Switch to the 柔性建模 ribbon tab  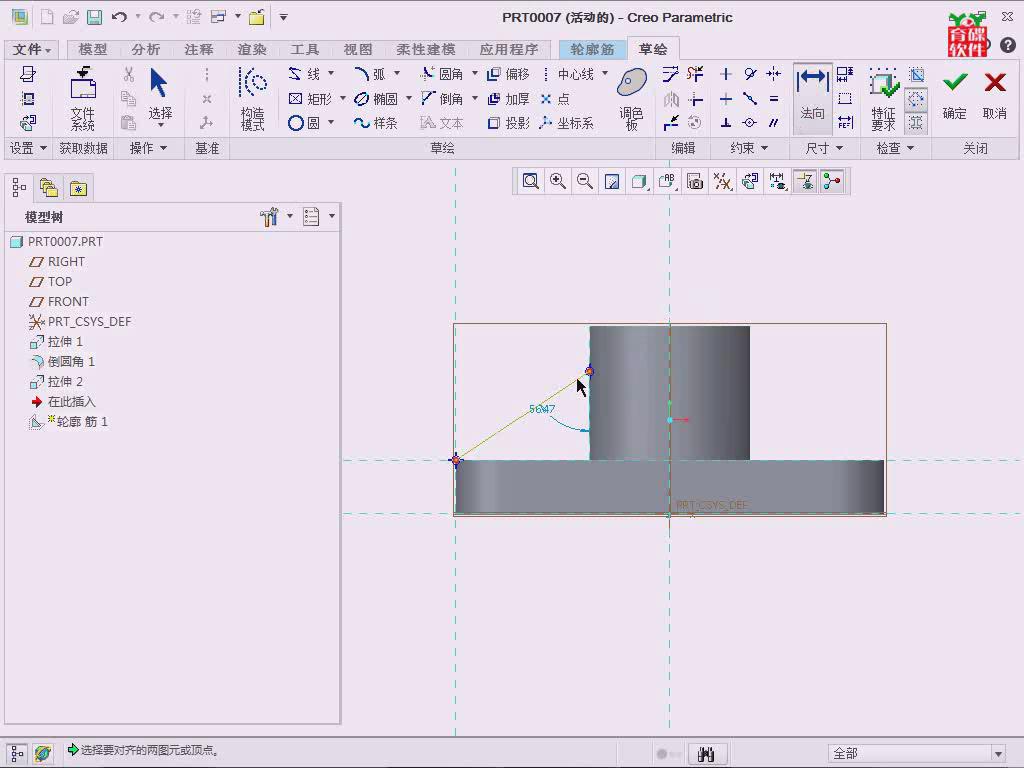[426, 49]
